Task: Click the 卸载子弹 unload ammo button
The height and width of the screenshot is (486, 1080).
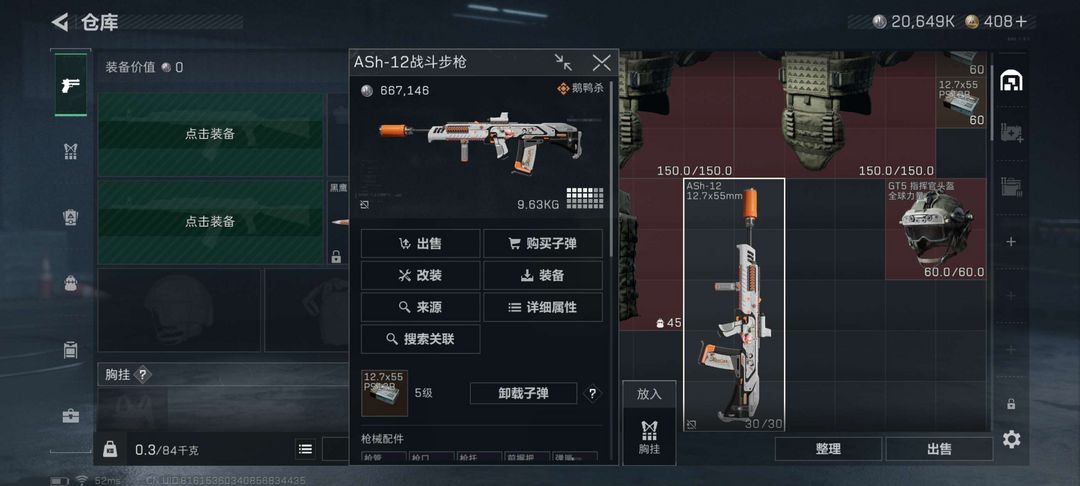Action: (x=523, y=394)
